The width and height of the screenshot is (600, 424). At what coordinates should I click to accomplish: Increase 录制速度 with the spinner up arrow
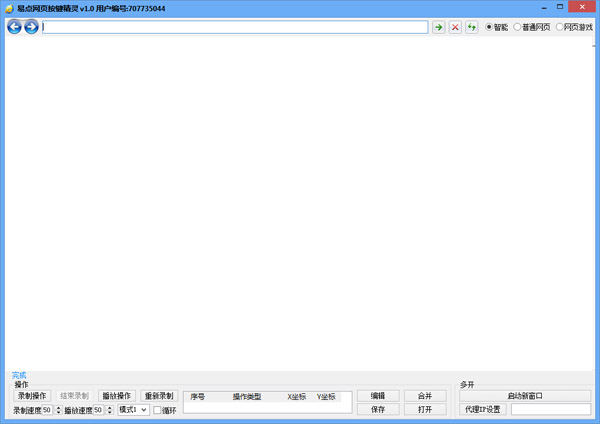coord(58,408)
